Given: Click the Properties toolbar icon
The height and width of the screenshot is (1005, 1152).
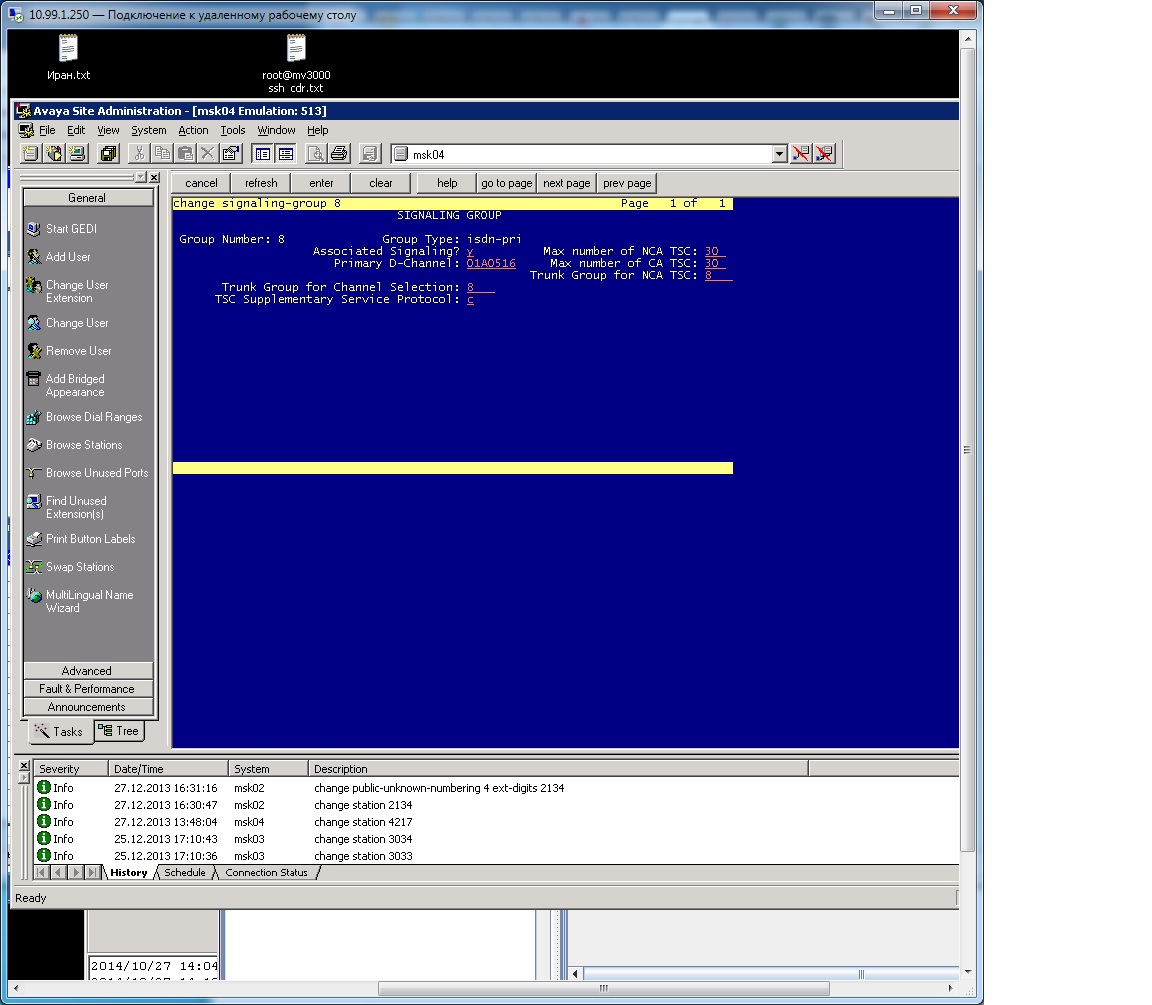Looking at the screenshot, I should tap(231, 154).
